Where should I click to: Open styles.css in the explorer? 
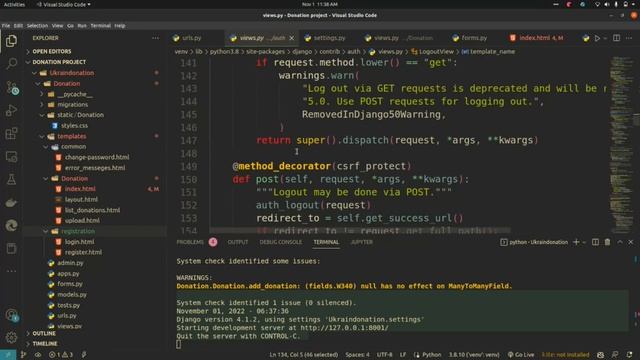coord(74,126)
